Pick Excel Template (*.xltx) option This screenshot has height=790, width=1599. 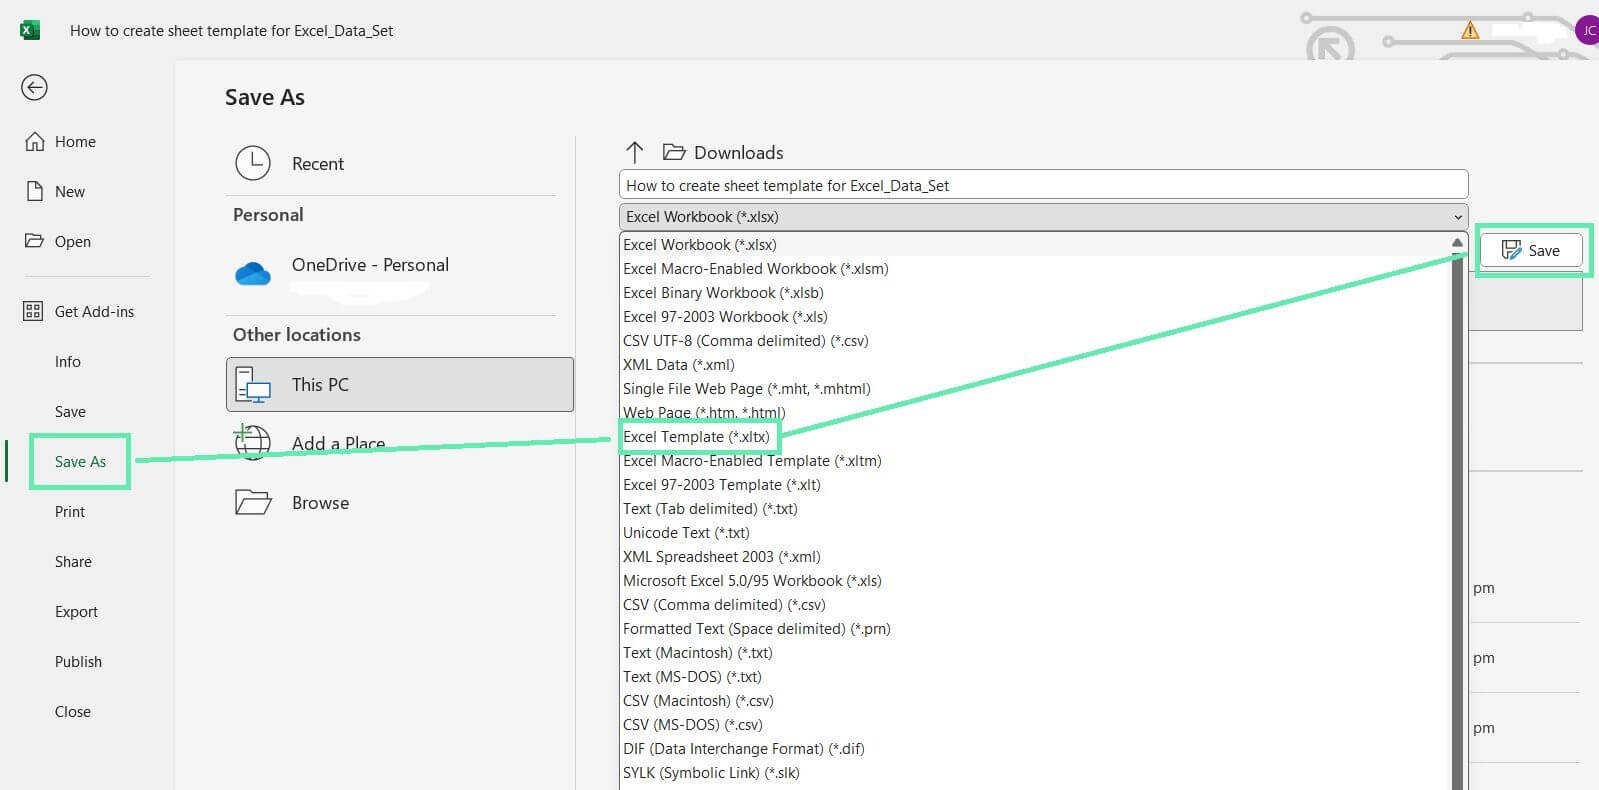[697, 437]
